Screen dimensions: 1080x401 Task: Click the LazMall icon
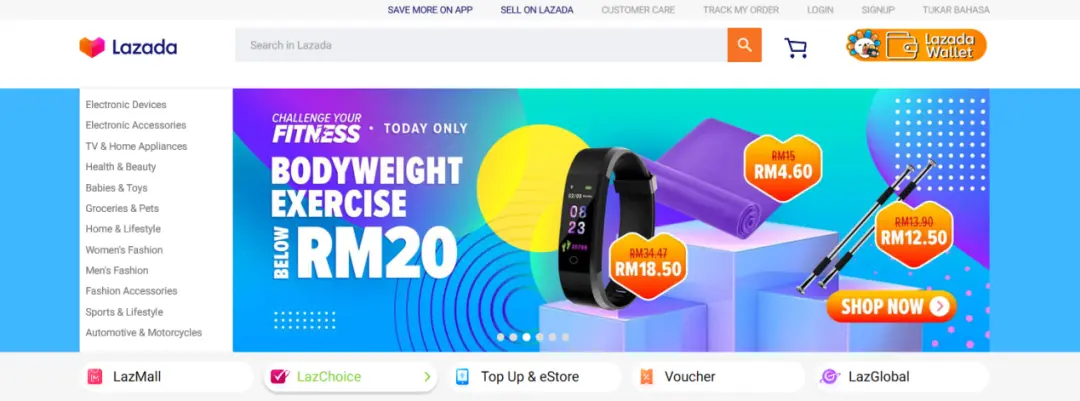94,377
